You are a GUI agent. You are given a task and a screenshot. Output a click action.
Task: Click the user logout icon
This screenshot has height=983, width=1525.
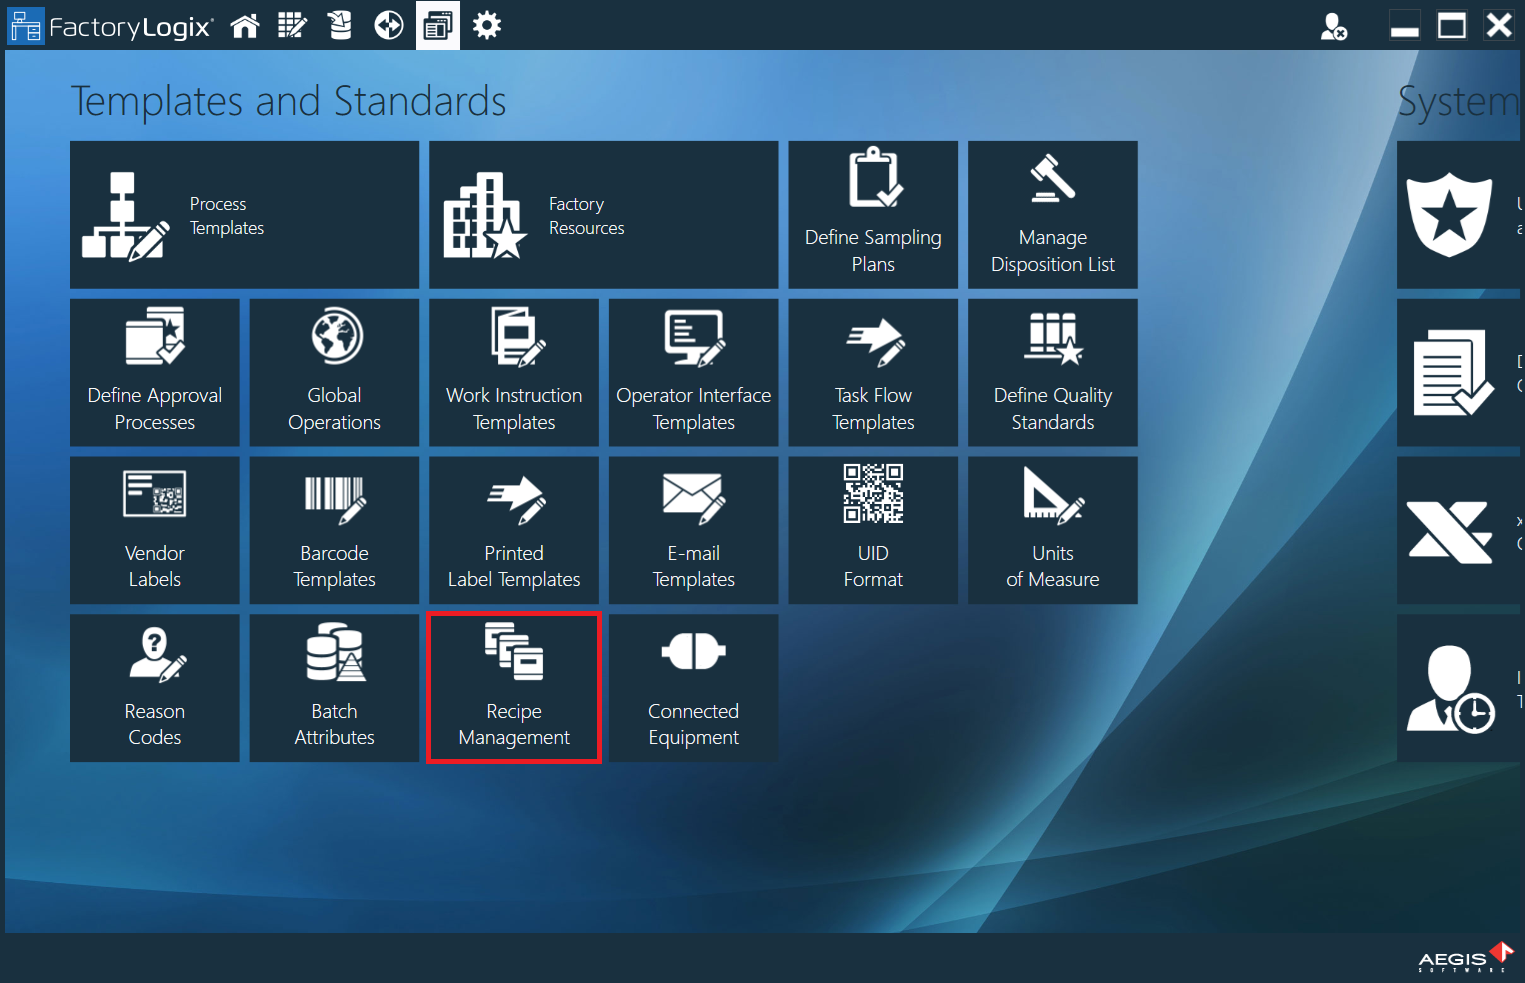click(x=1333, y=26)
